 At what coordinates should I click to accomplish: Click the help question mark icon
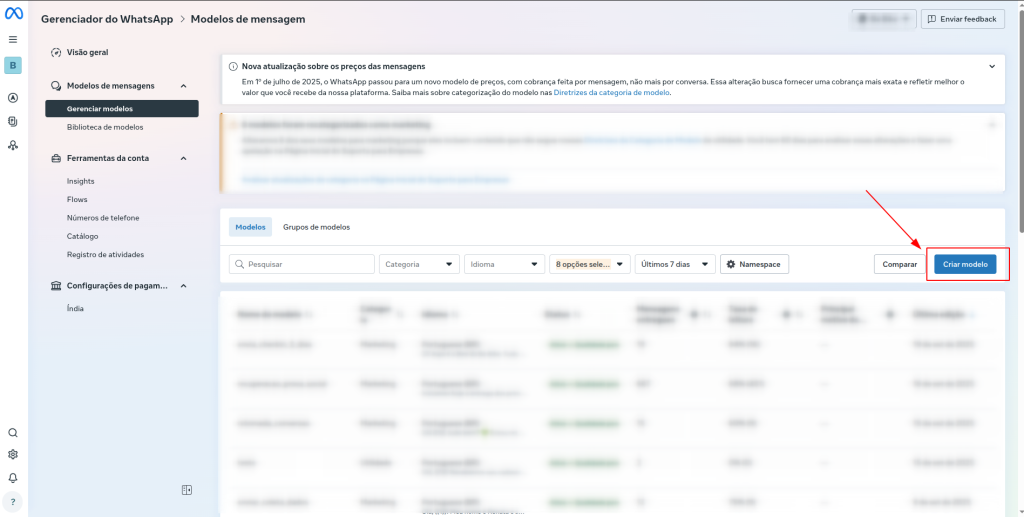coord(13,501)
